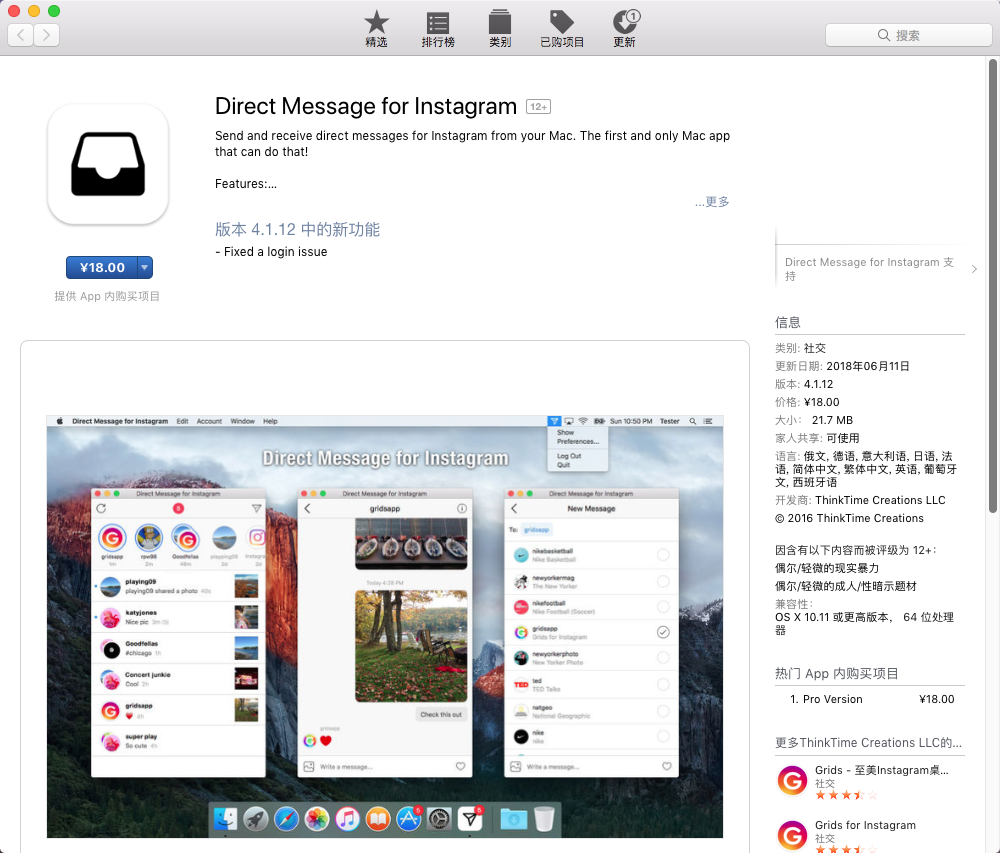
Task: Click the 热门 App 内购买项目 heading
Action: [x=837, y=674]
